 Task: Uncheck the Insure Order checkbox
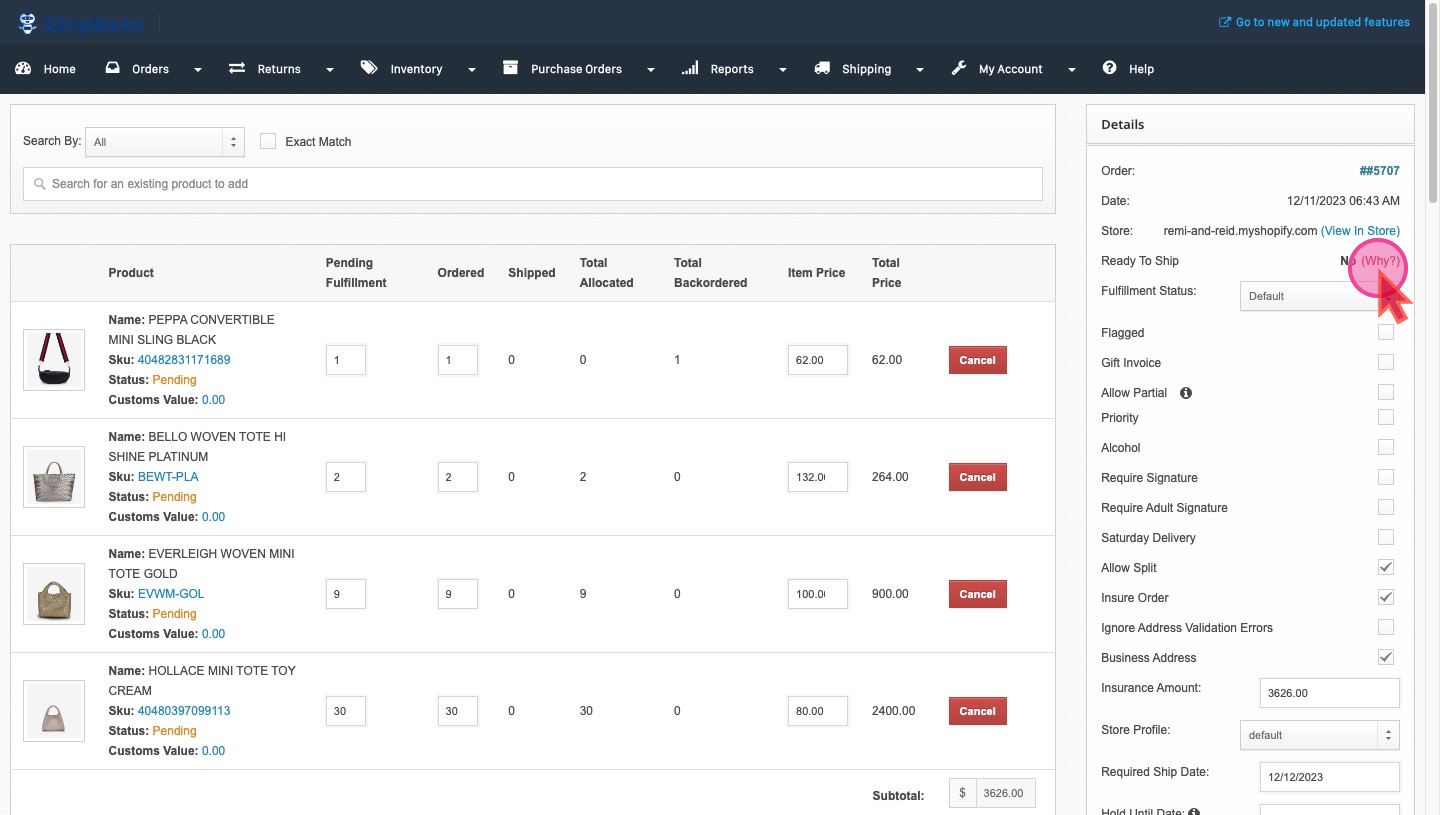(x=1386, y=597)
